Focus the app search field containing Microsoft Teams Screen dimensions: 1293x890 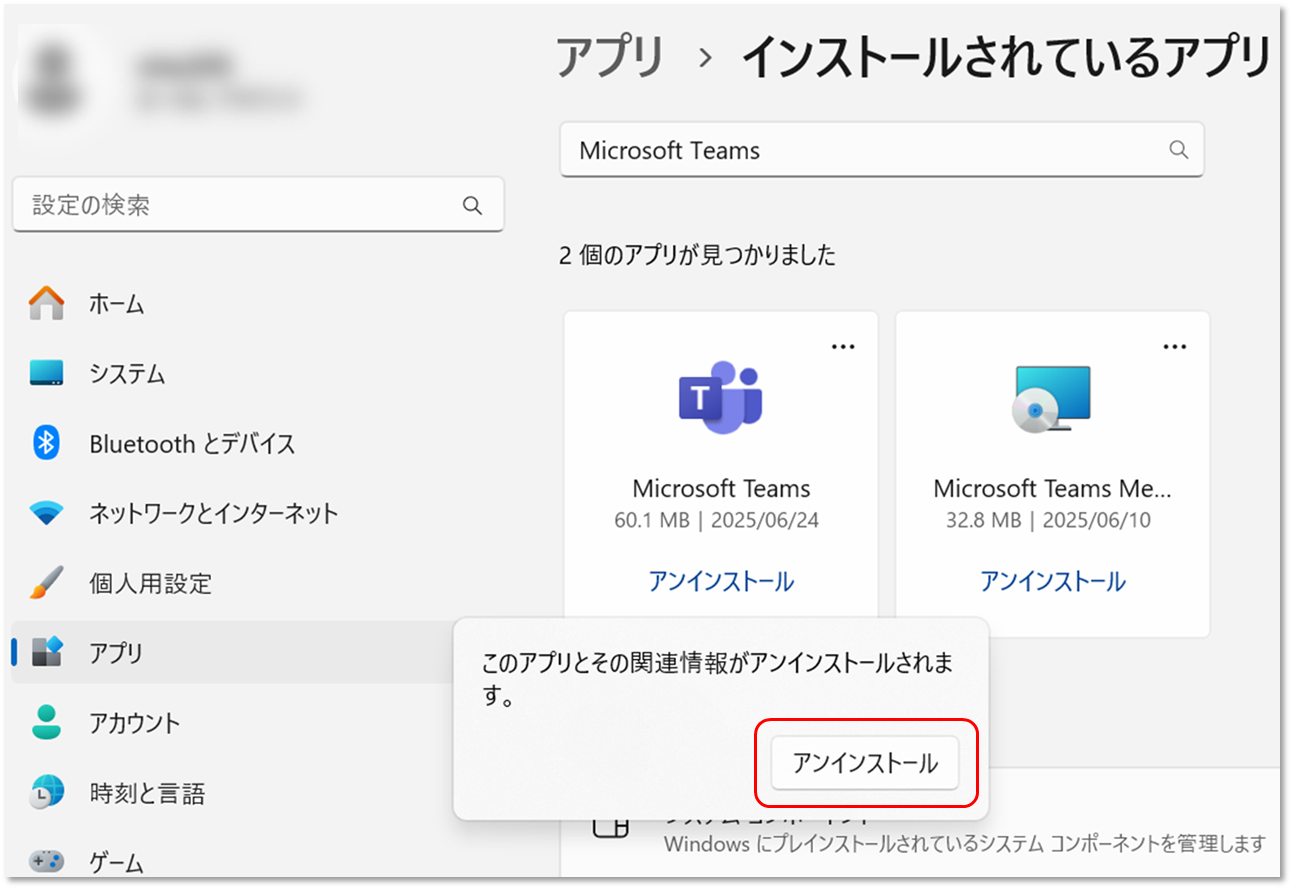(882, 150)
